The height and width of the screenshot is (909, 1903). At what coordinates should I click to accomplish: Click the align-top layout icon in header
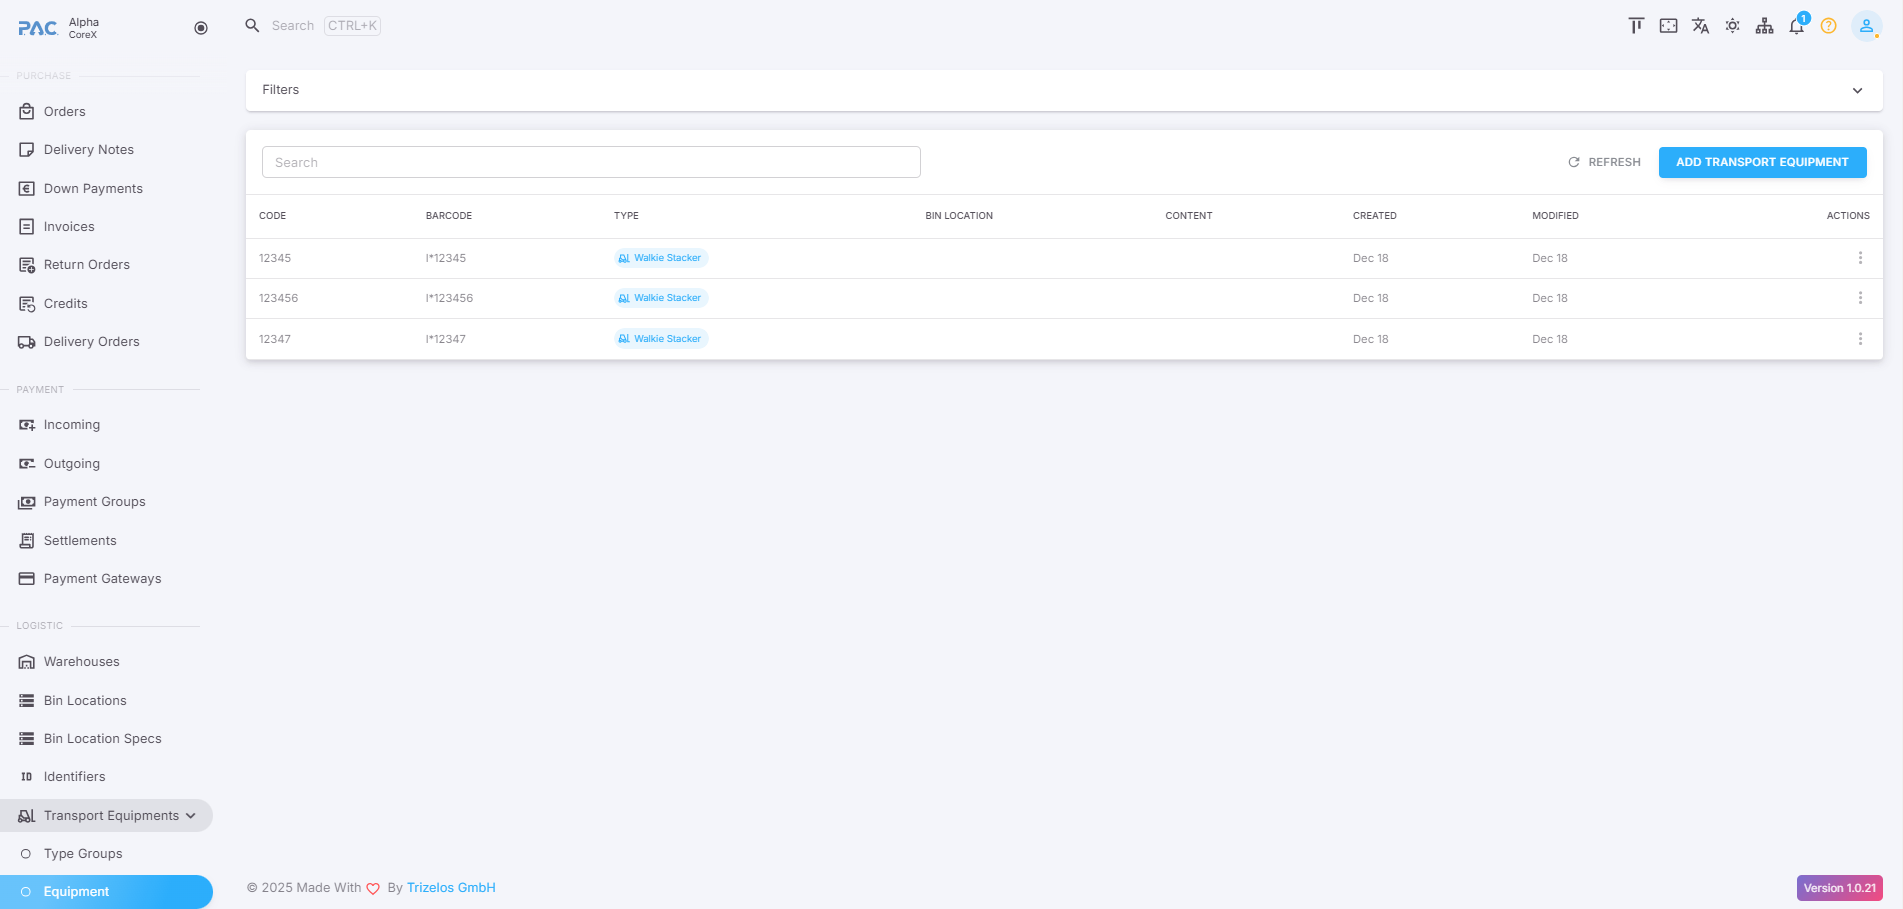click(1636, 26)
